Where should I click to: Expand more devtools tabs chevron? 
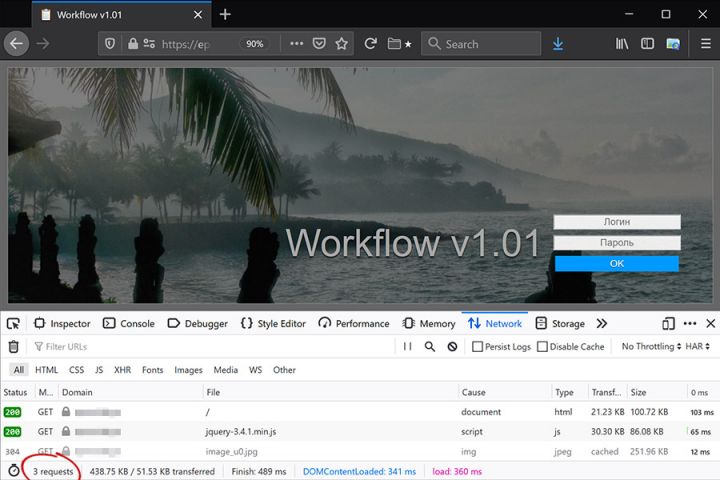pos(602,324)
